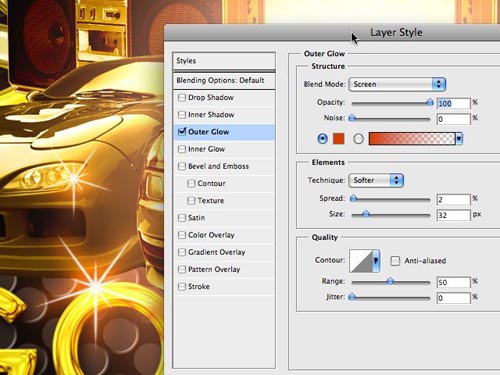Uncheck the Outer Glow checkbox
The width and height of the screenshot is (500, 375).
coord(182,132)
